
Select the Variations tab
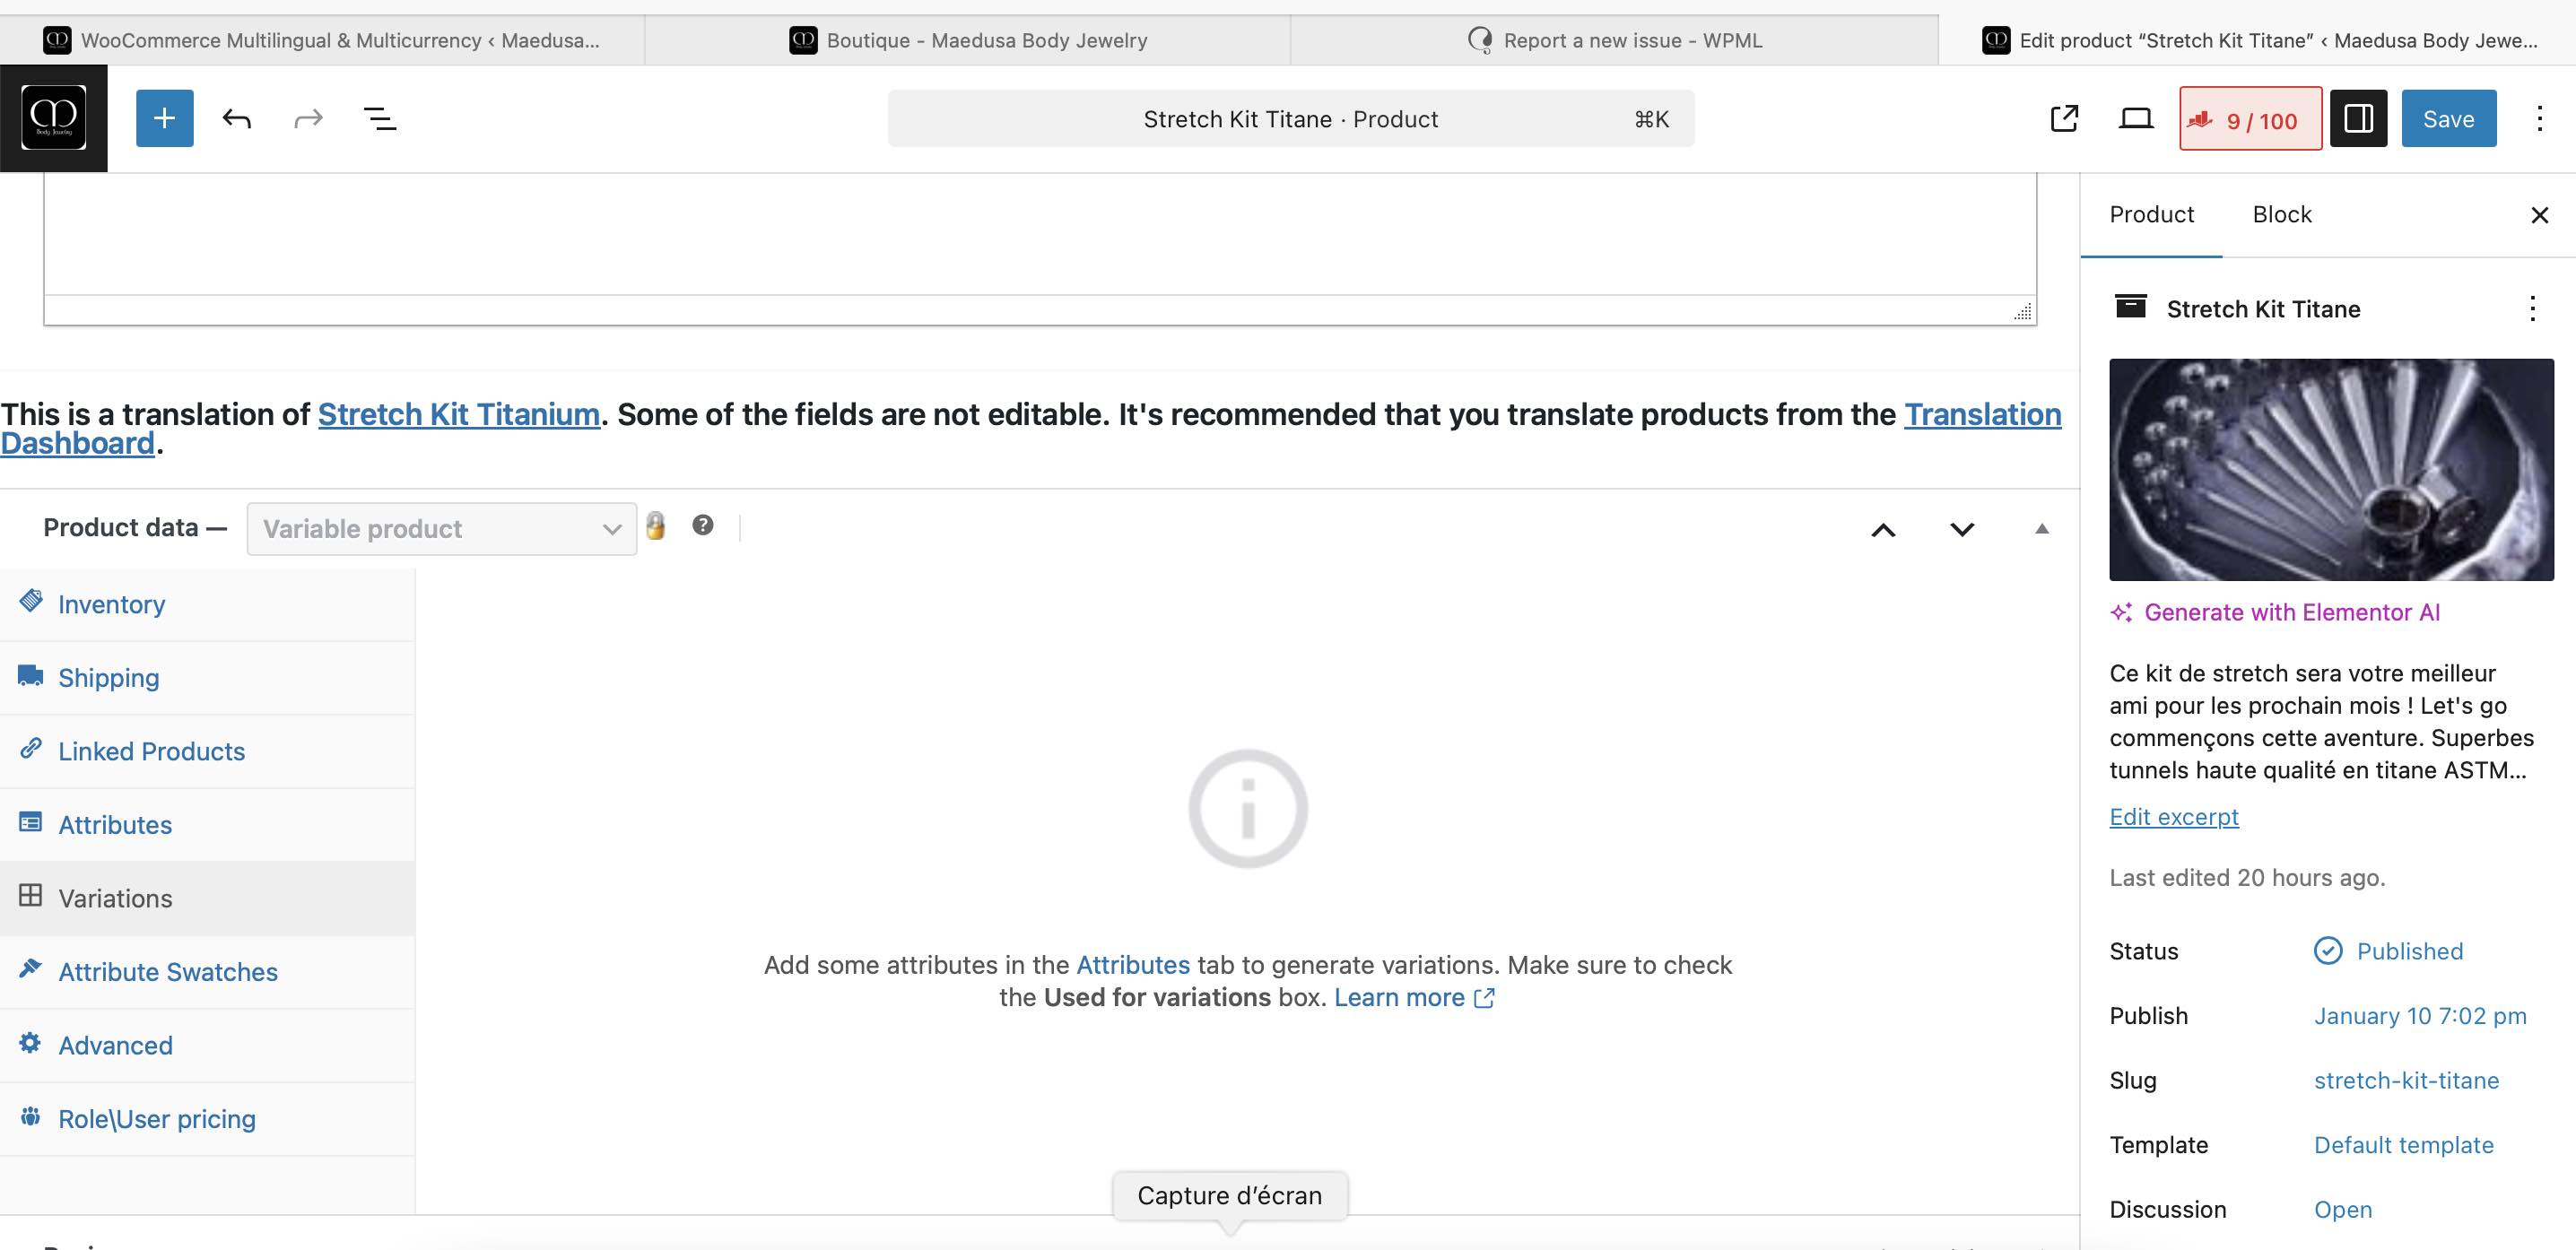(207, 898)
